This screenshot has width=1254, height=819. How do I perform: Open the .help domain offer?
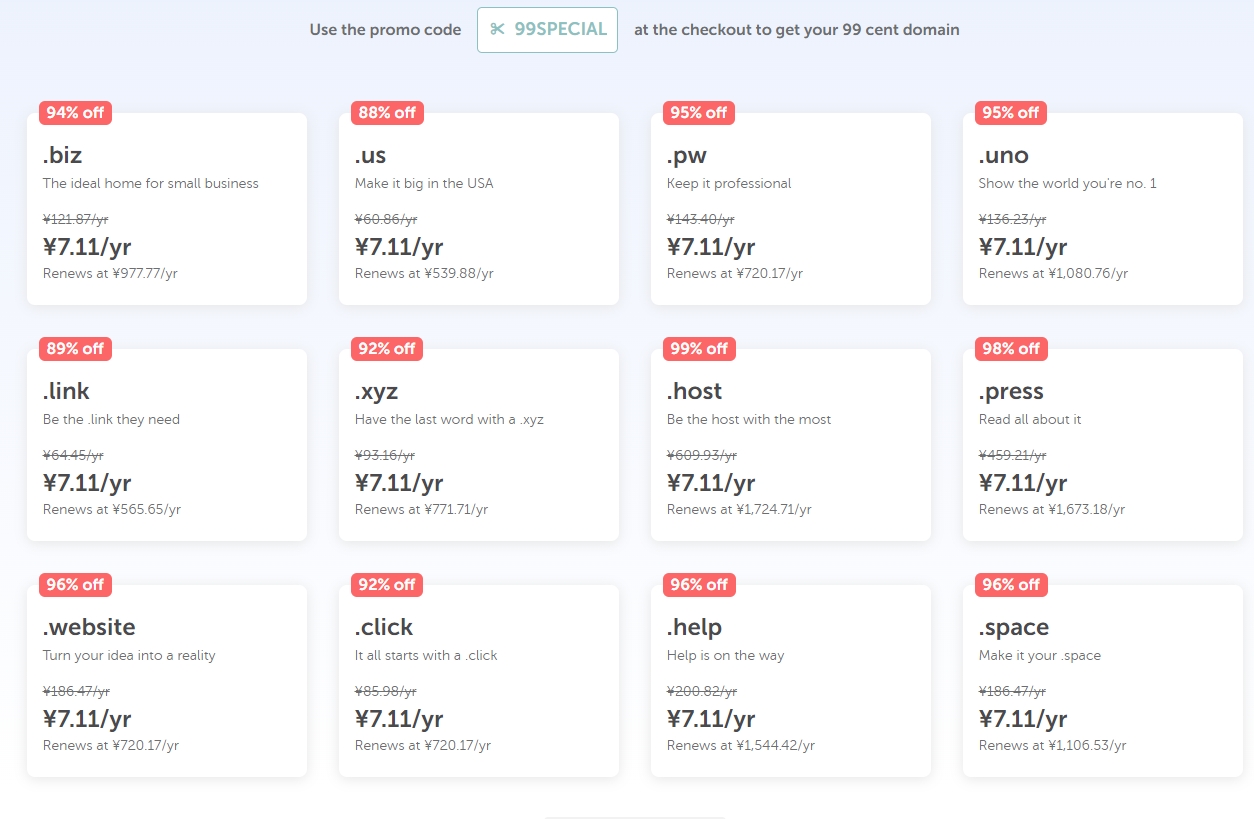point(790,681)
